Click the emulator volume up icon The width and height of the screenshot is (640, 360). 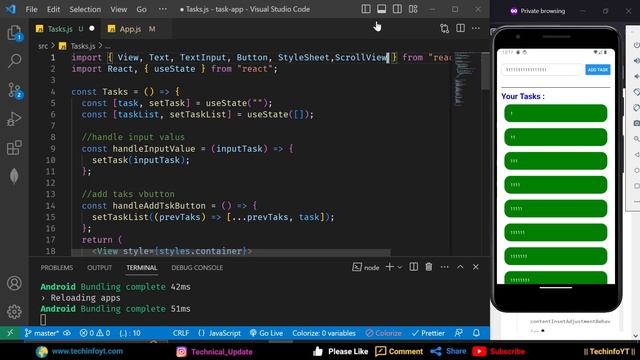pos(636,61)
